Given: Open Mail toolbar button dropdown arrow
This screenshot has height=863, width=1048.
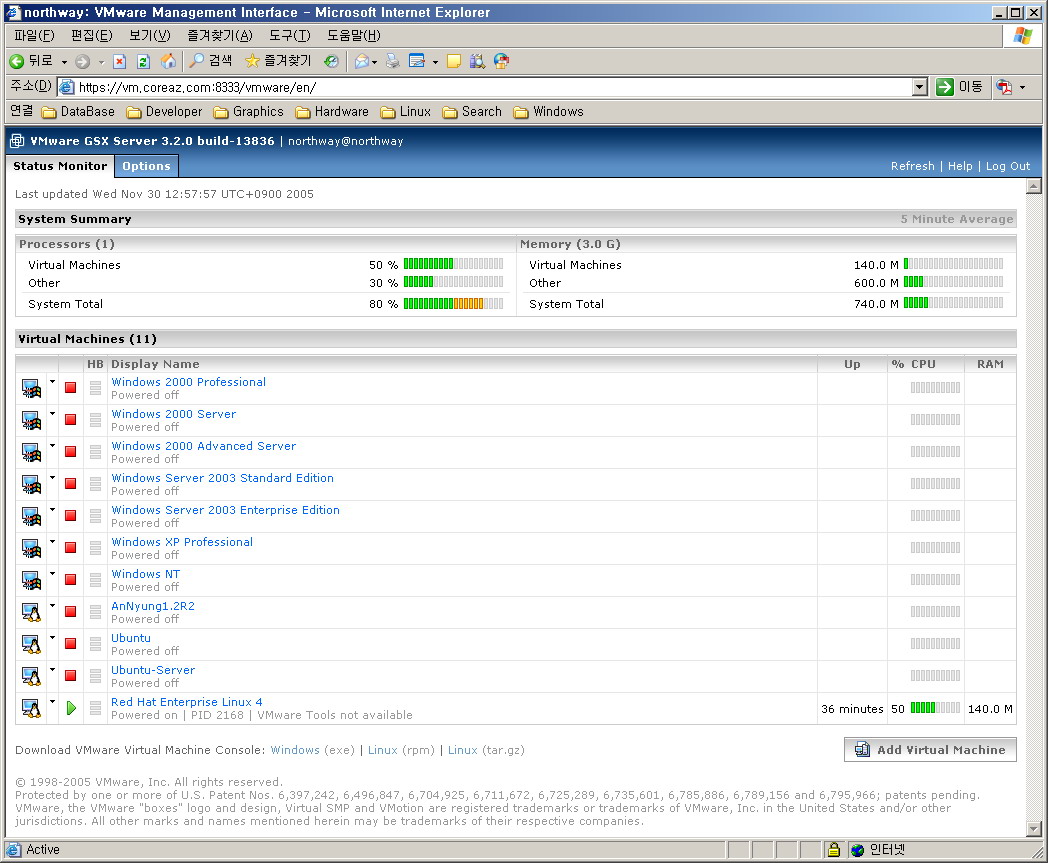Looking at the screenshot, I should tap(374, 62).
